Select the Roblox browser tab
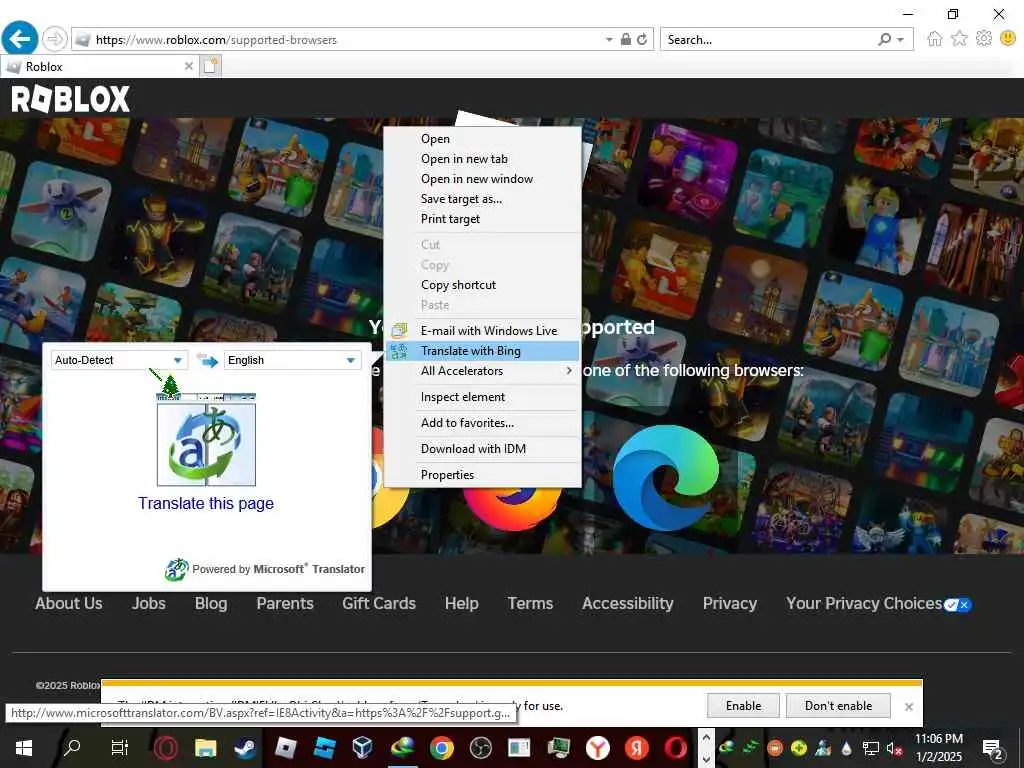Image resolution: width=1024 pixels, height=768 pixels. (99, 66)
